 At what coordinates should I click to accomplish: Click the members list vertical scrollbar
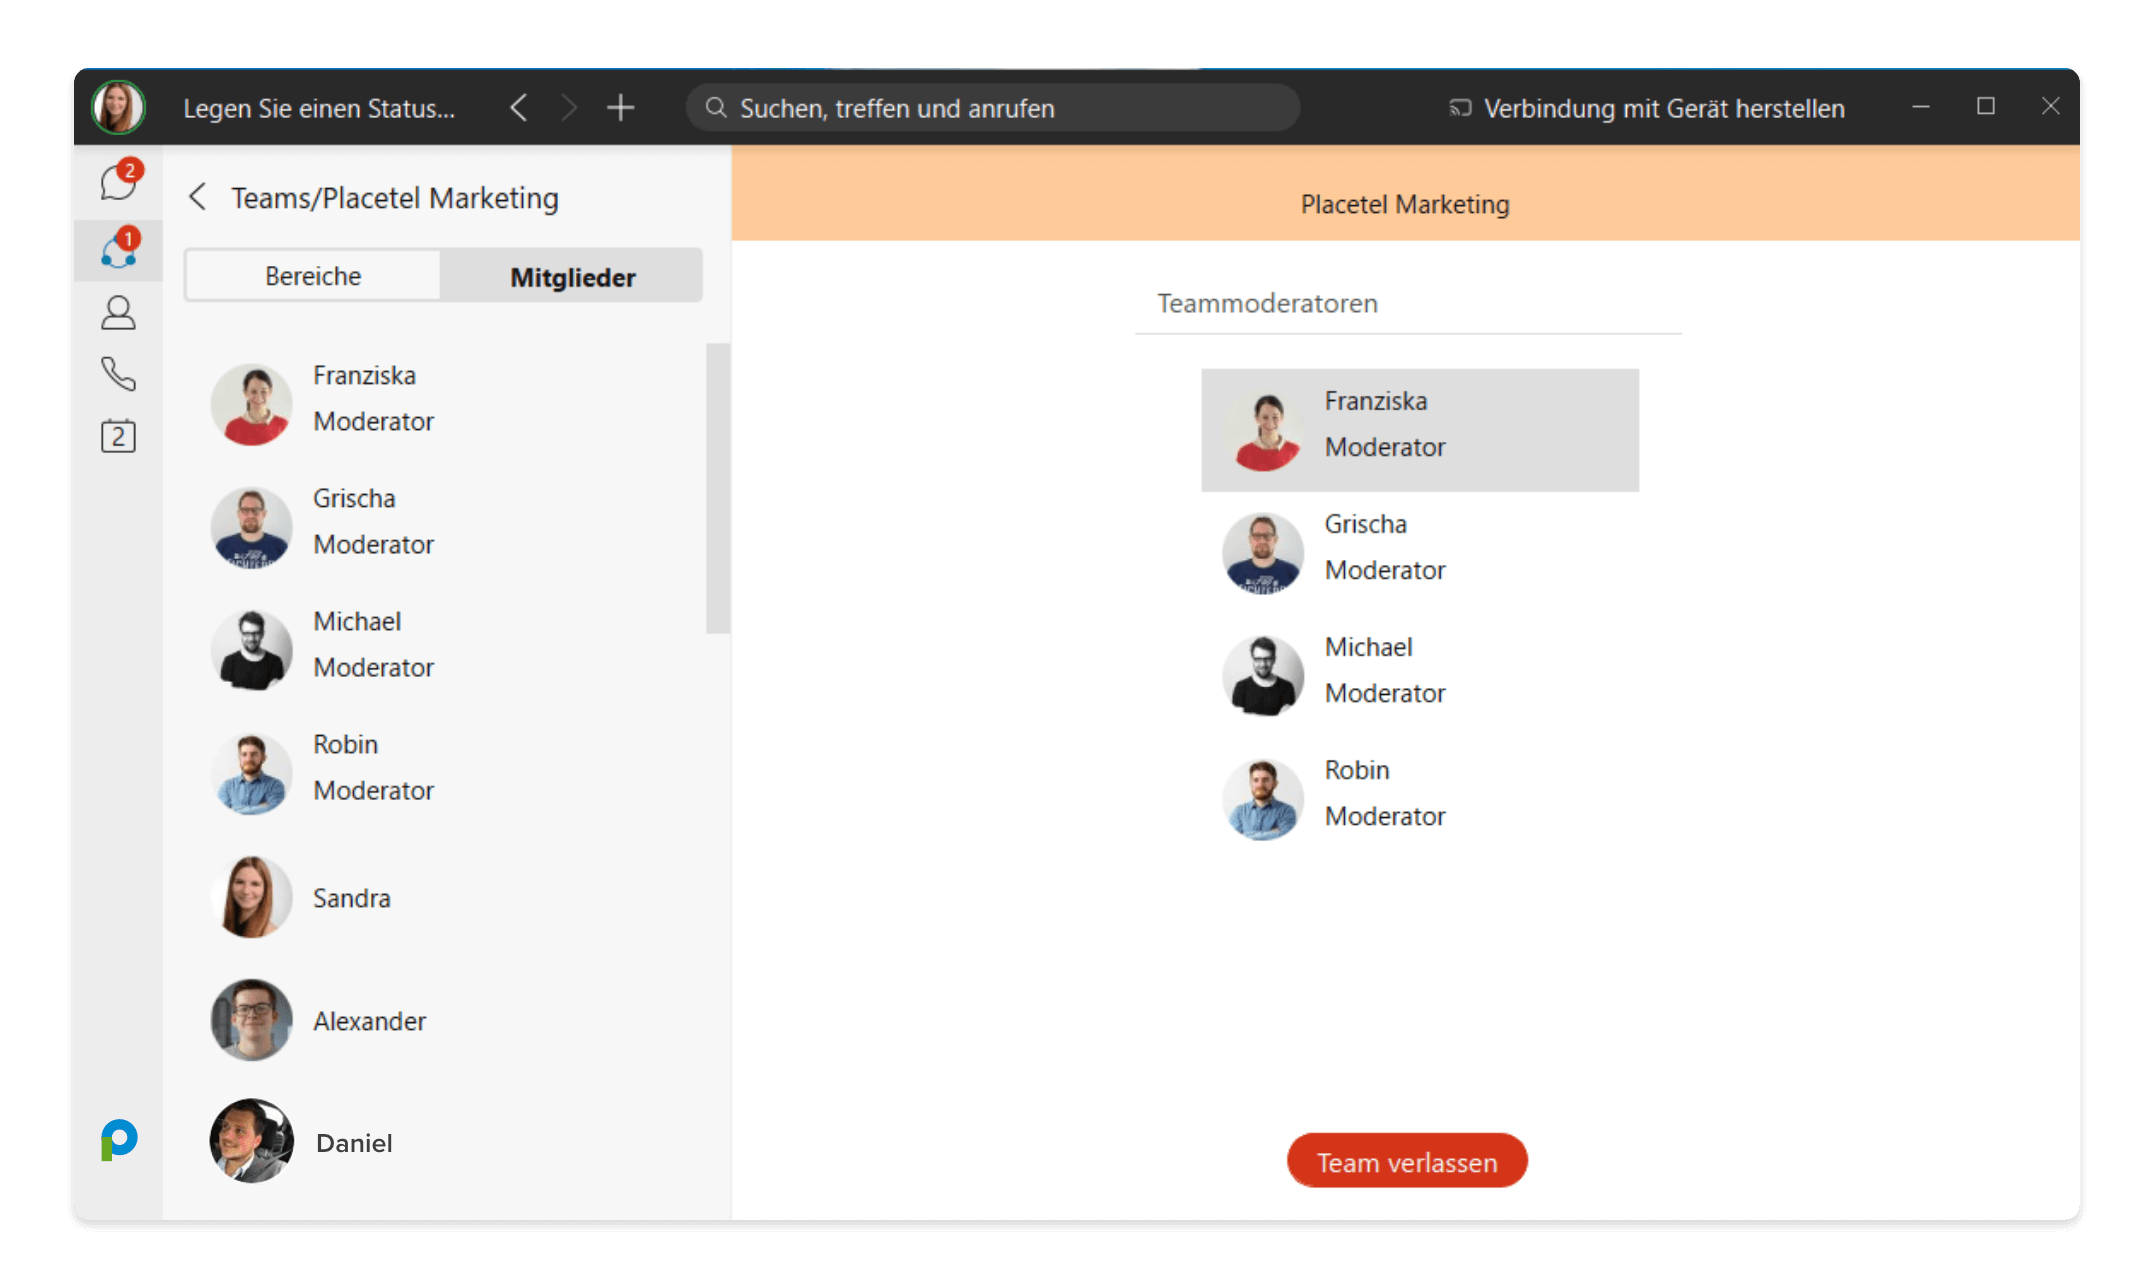point(717,488)
